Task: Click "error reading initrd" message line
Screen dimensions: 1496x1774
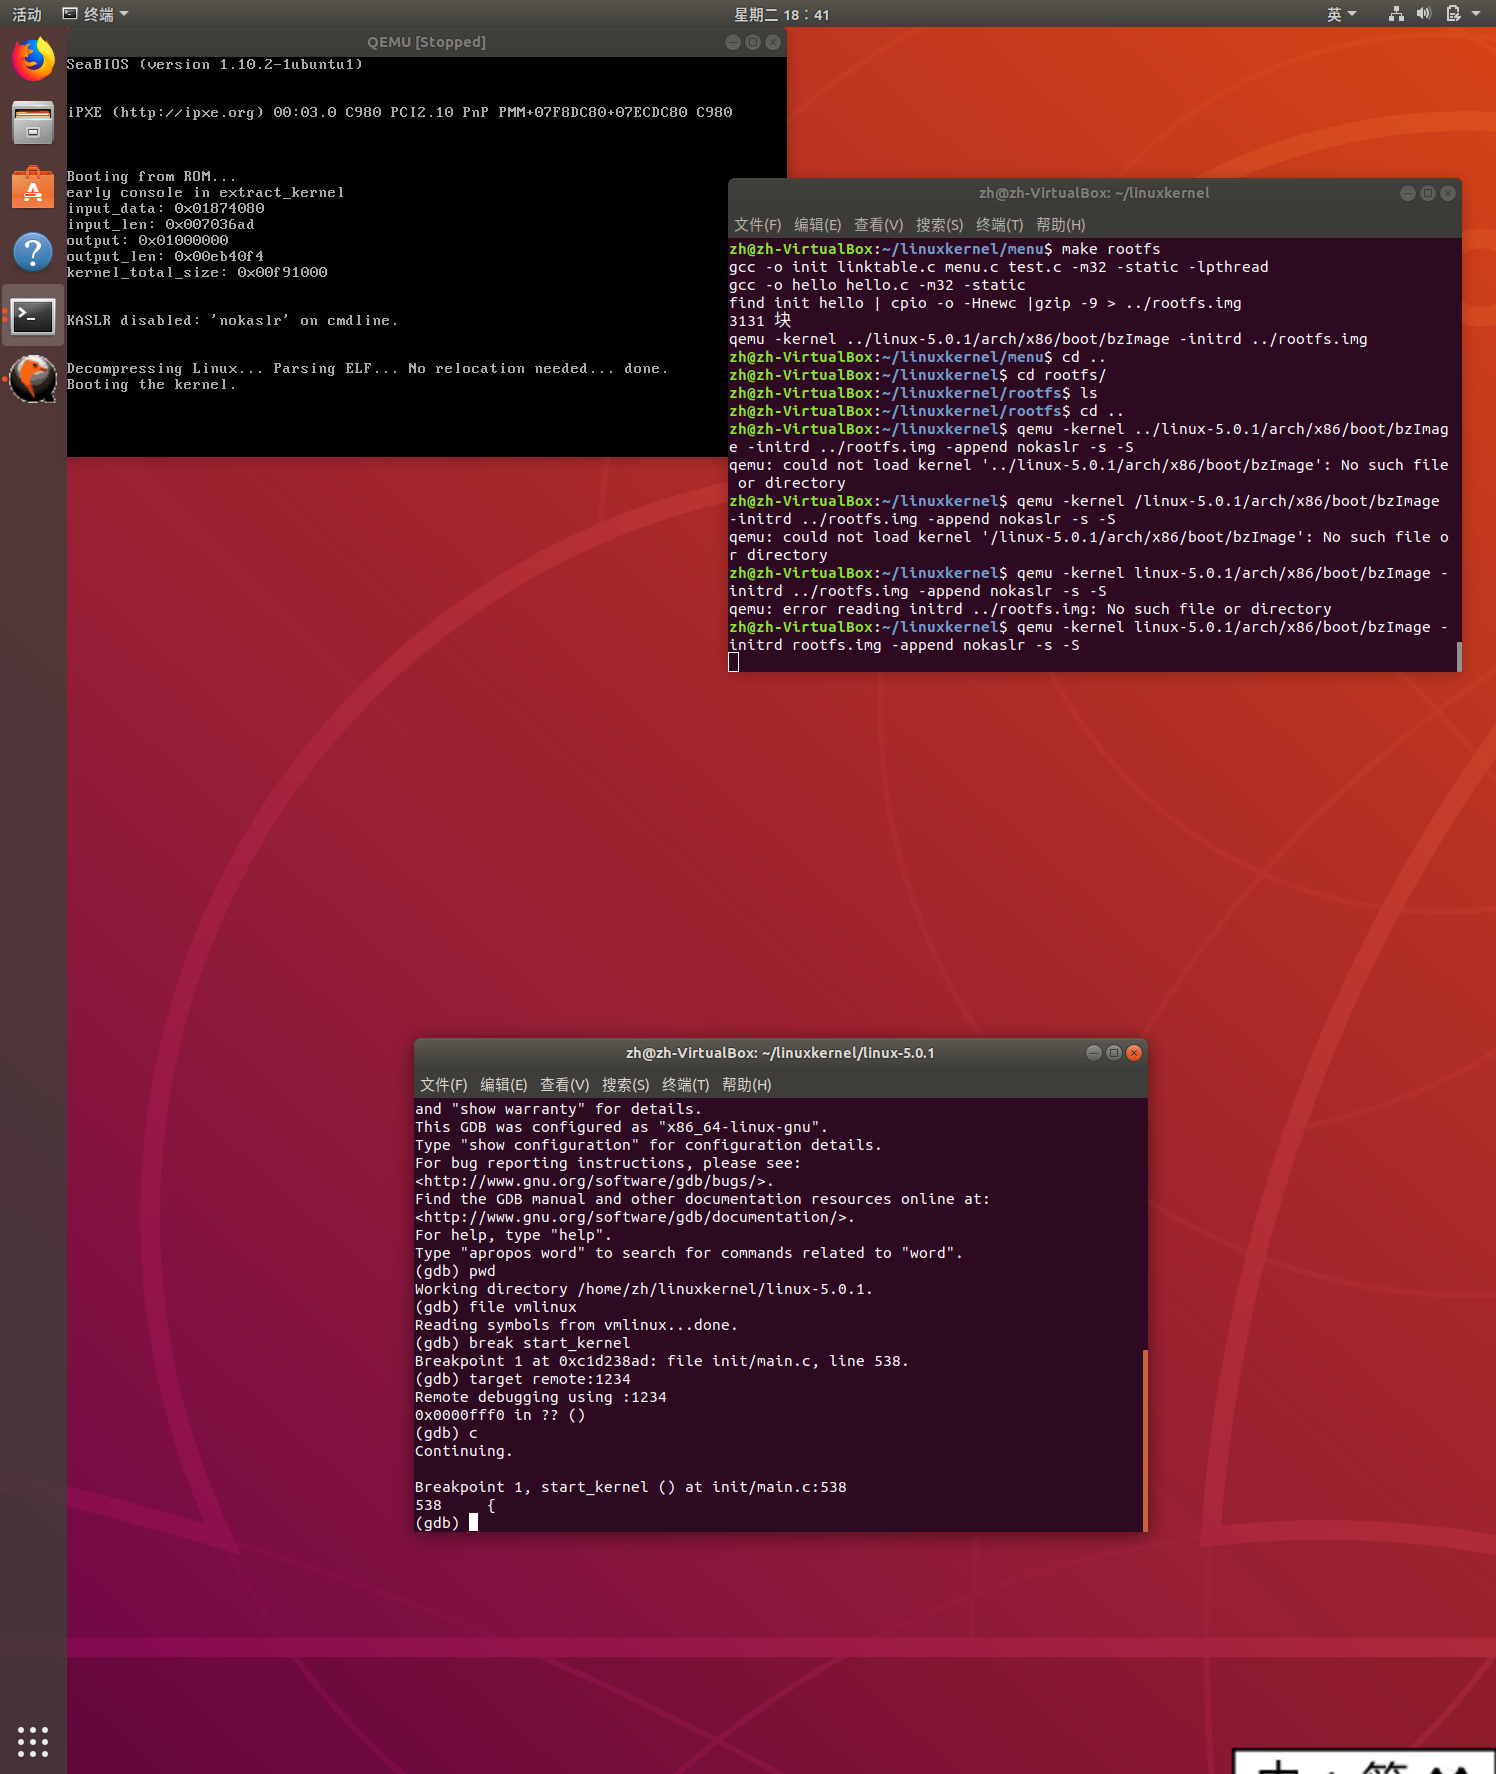Action: [x=1030, y=609]
